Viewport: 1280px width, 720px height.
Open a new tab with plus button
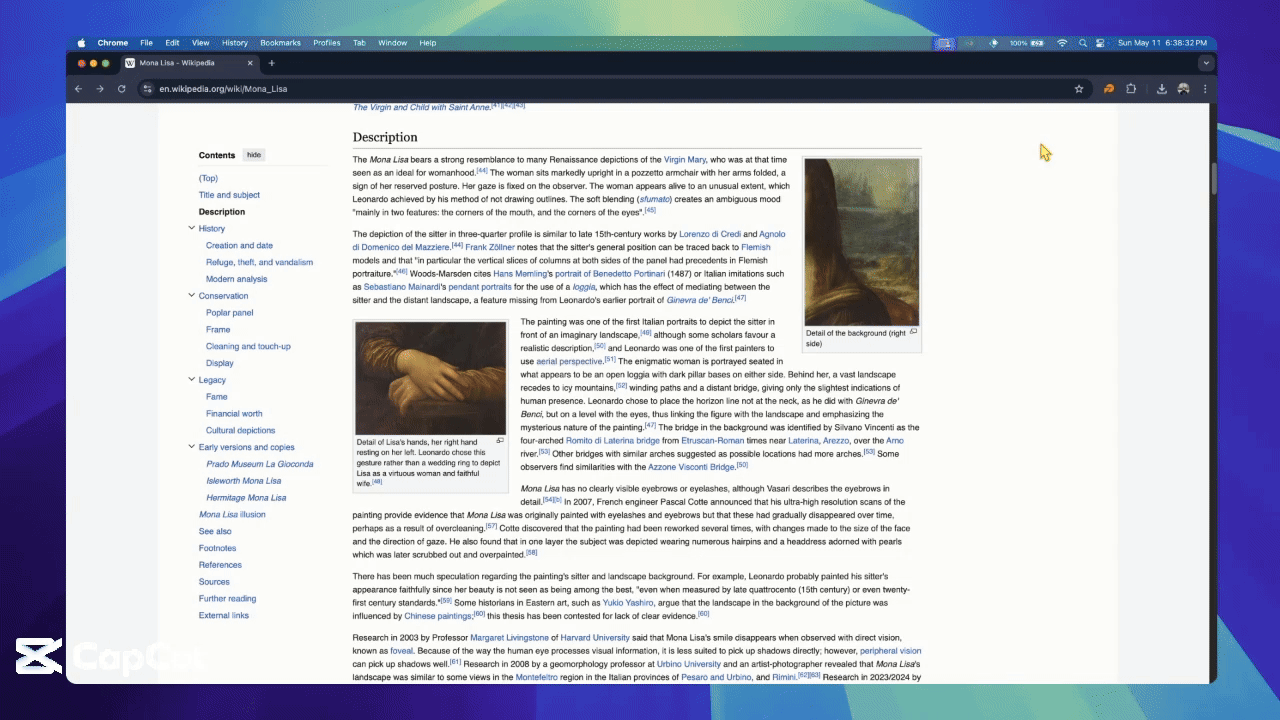click(x=271, y=63)
